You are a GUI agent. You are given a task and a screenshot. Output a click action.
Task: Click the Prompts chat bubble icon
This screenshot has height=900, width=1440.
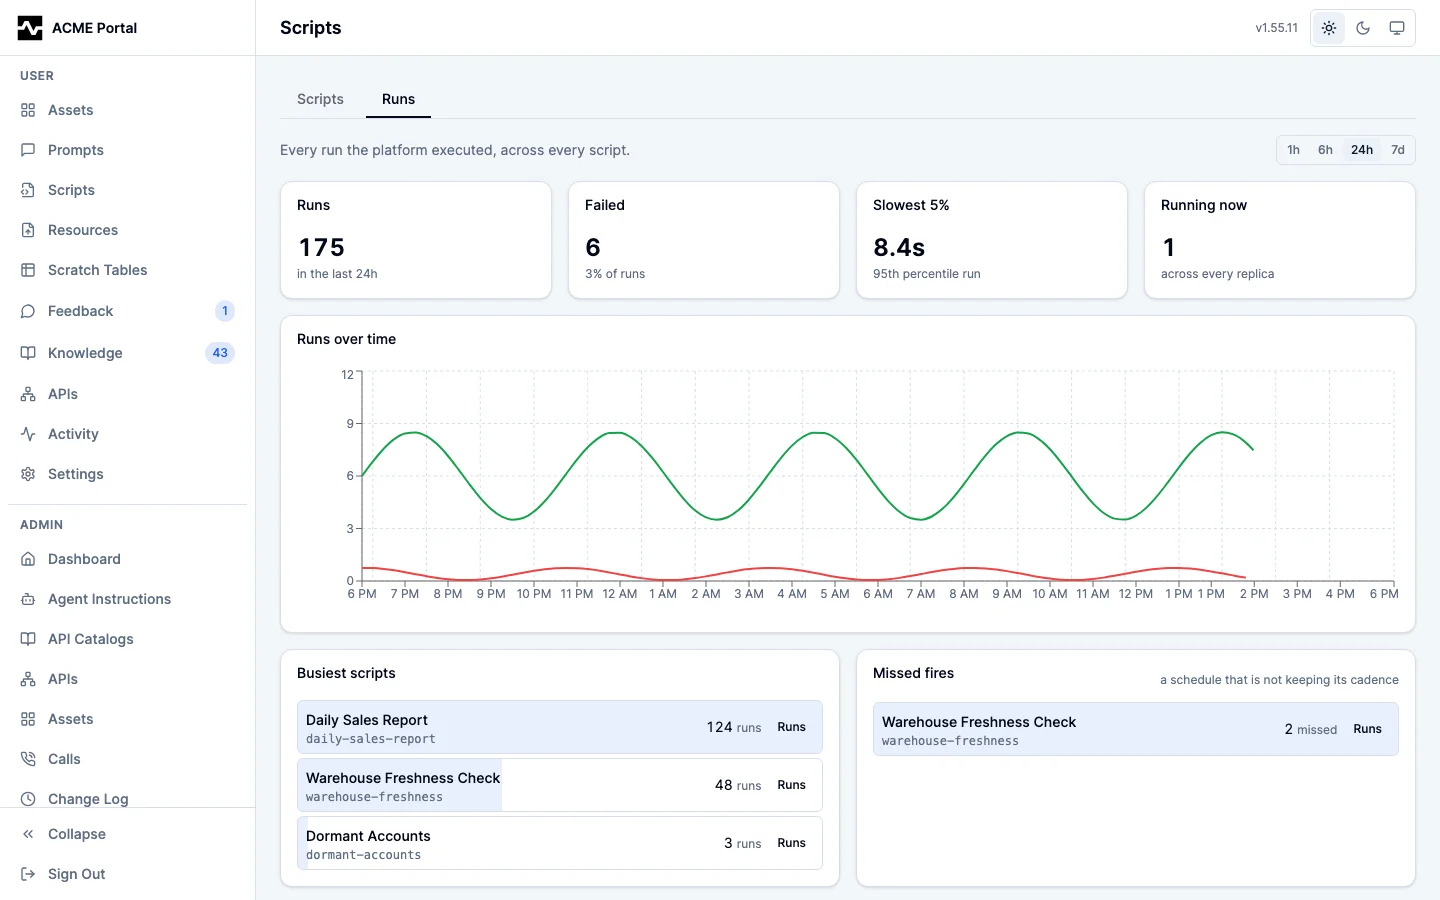[28, 150]
